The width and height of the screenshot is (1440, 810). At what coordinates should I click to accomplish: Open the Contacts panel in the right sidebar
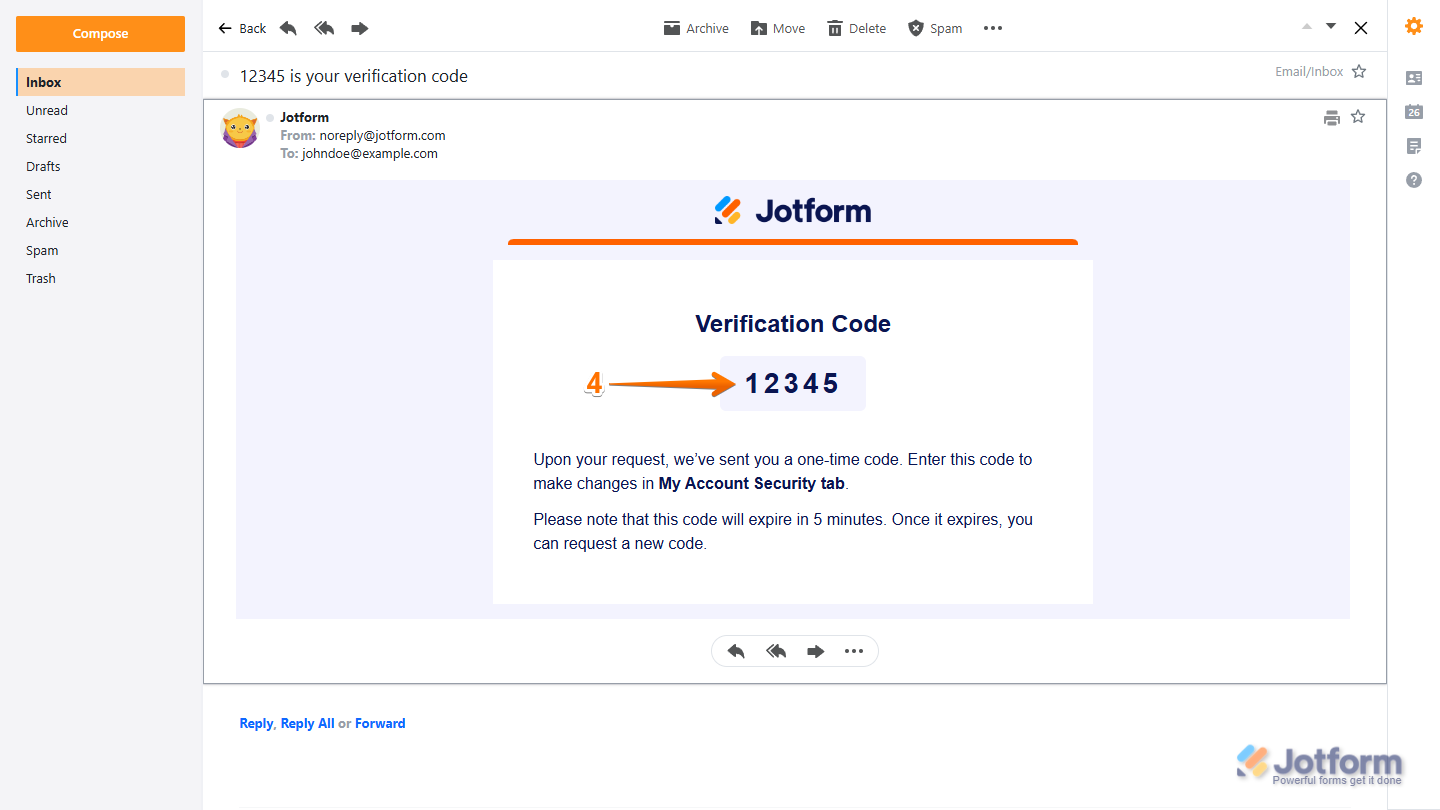coord(1413,78)
